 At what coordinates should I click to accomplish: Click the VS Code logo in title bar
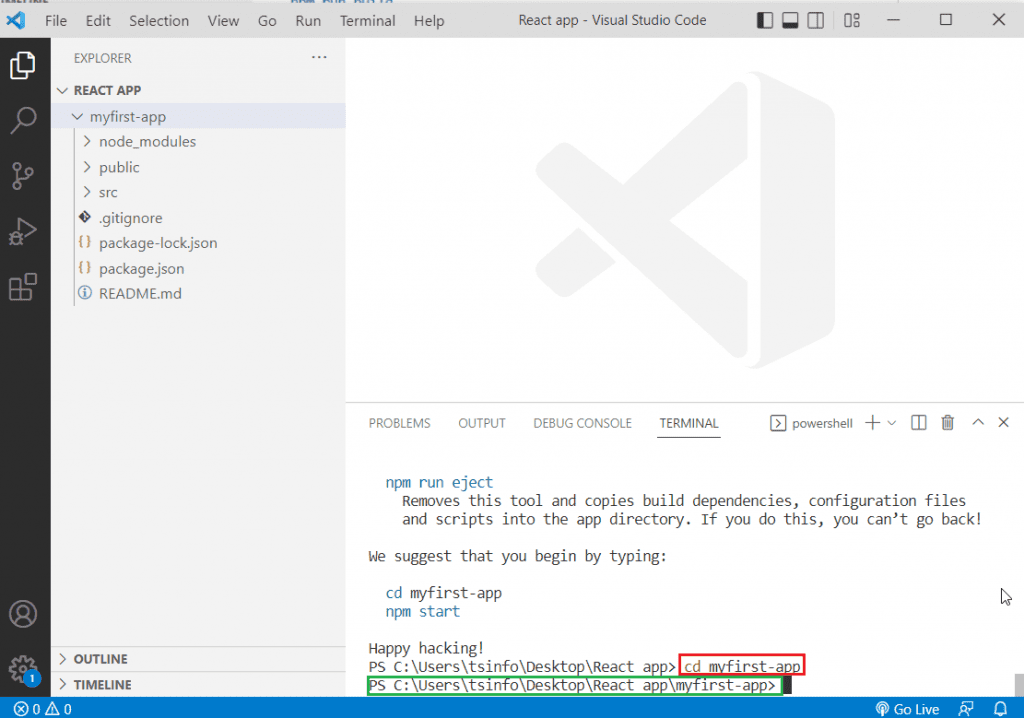(16, 20)
